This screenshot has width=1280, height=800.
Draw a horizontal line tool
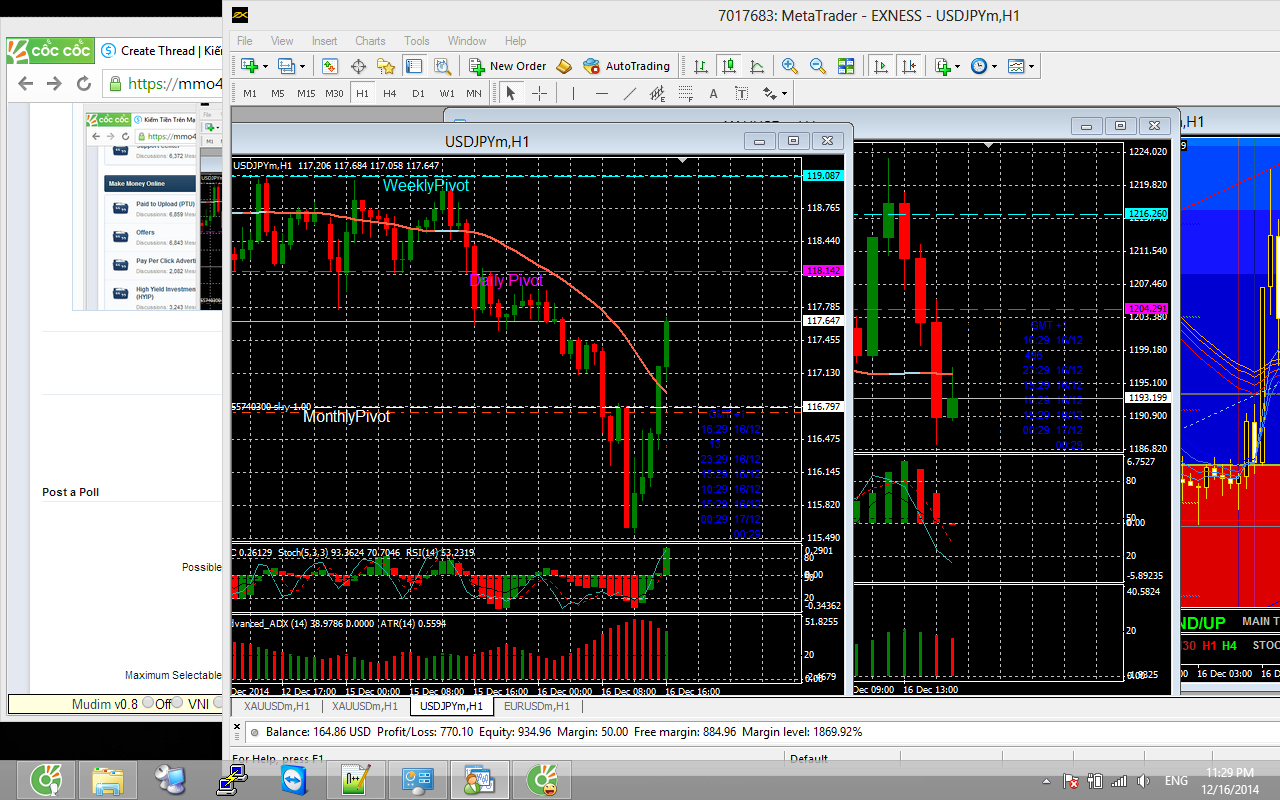point(601,93)
